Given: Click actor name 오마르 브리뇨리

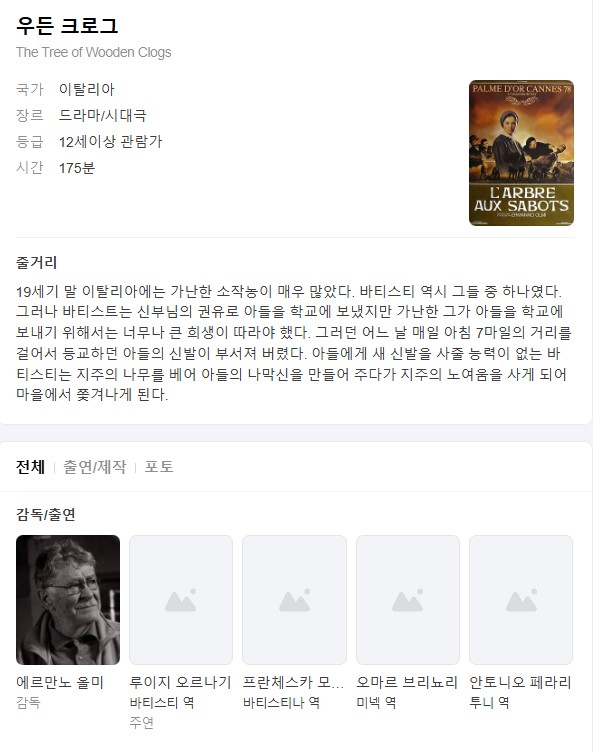Looking at the screenshot, I should 407,682.
